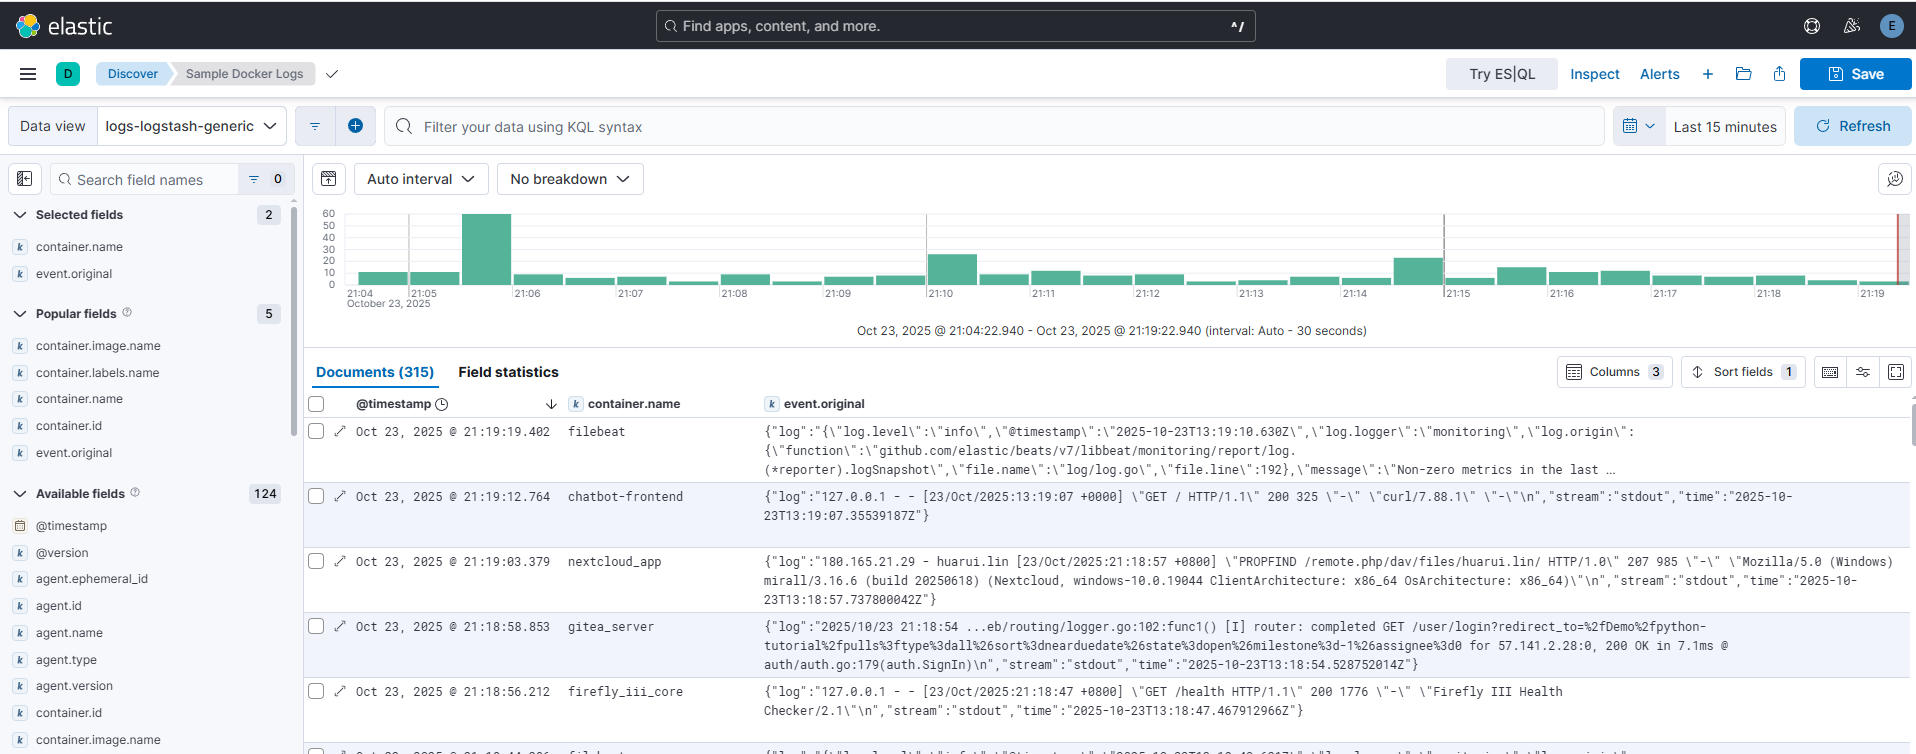
Task: Open saved search folder icon
Action: click(1743, 74)
